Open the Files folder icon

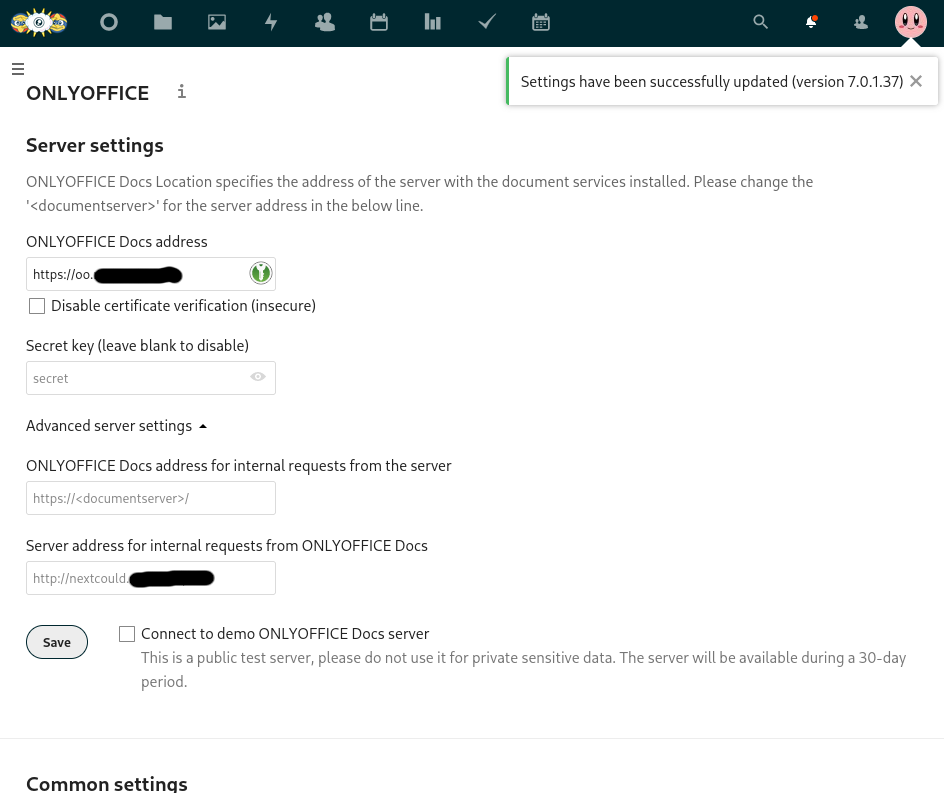(x=163, y=22)
